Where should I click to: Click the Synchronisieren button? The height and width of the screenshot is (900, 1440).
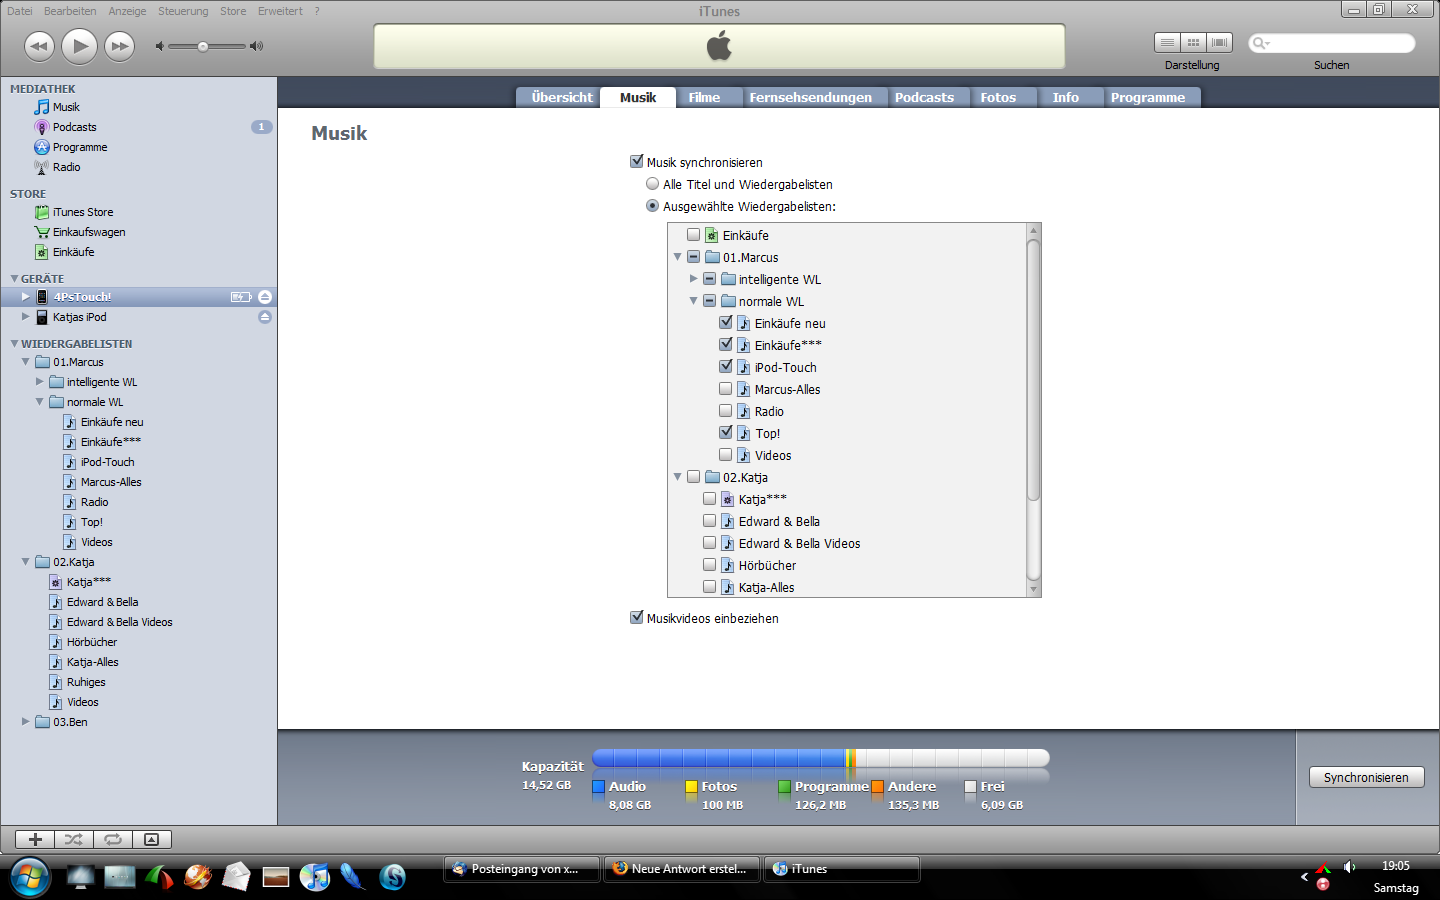(1366, 777)
